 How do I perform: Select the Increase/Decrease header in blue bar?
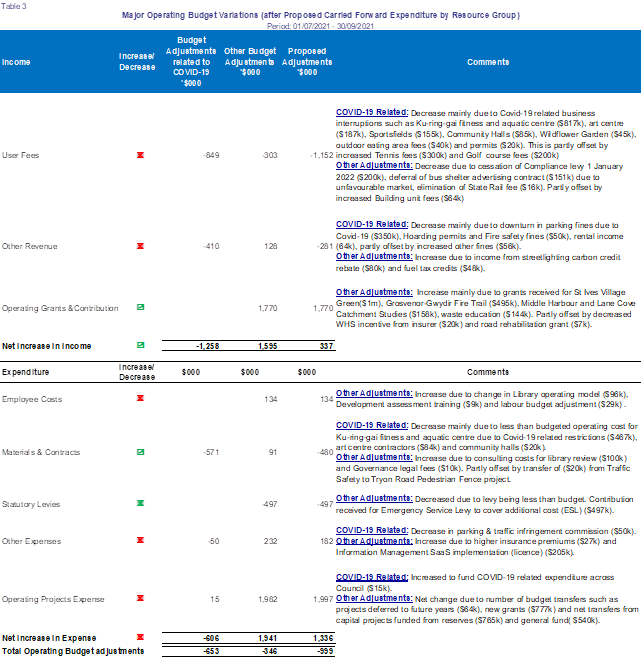pyautogui.click(x=137, y=62)
